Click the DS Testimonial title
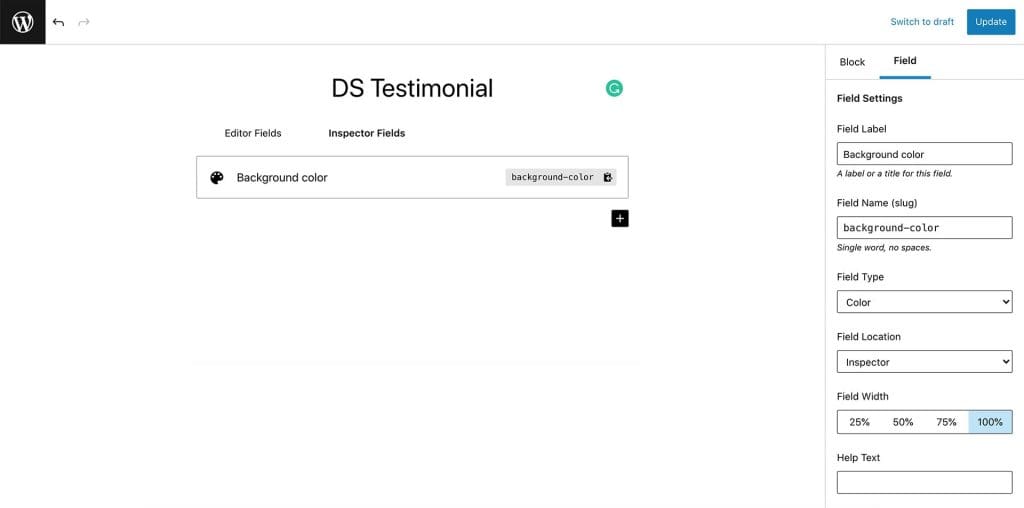This screenshot has width=1024, height=508. 412,88
